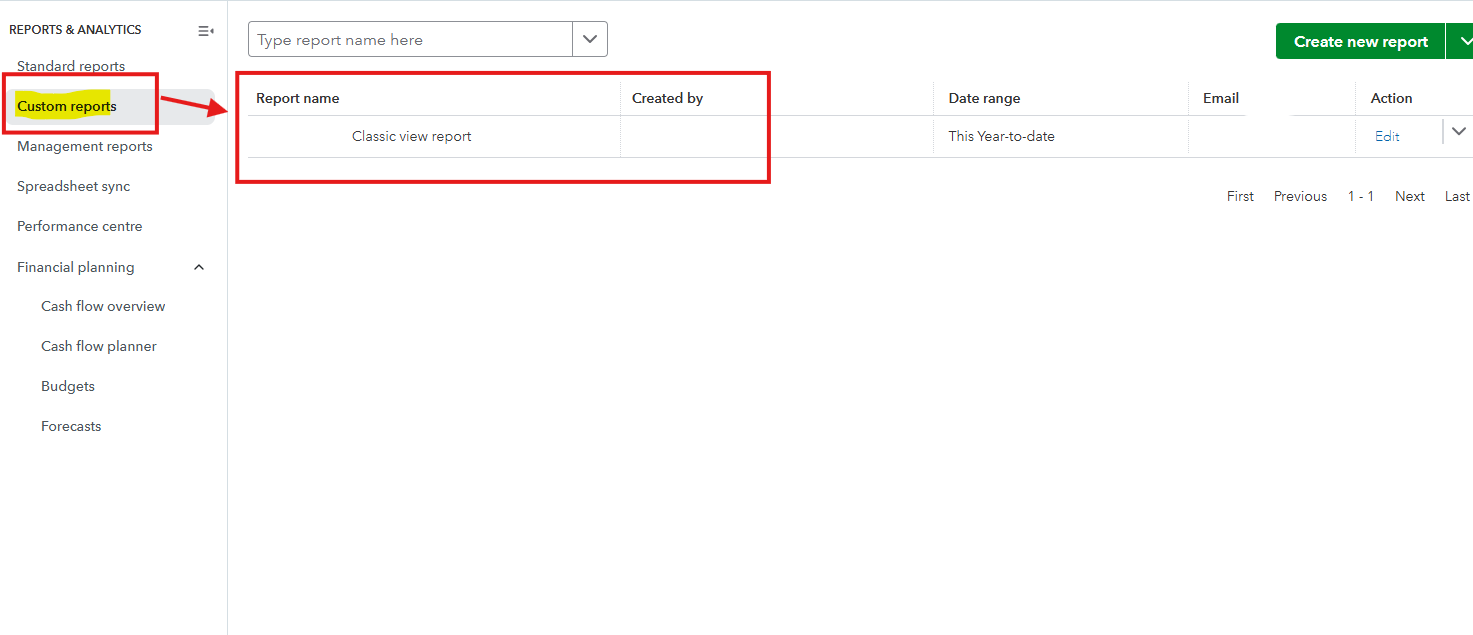1473x635 pixels.
Task: Click the This Year-to-date cell
Action: point(1001,136)
